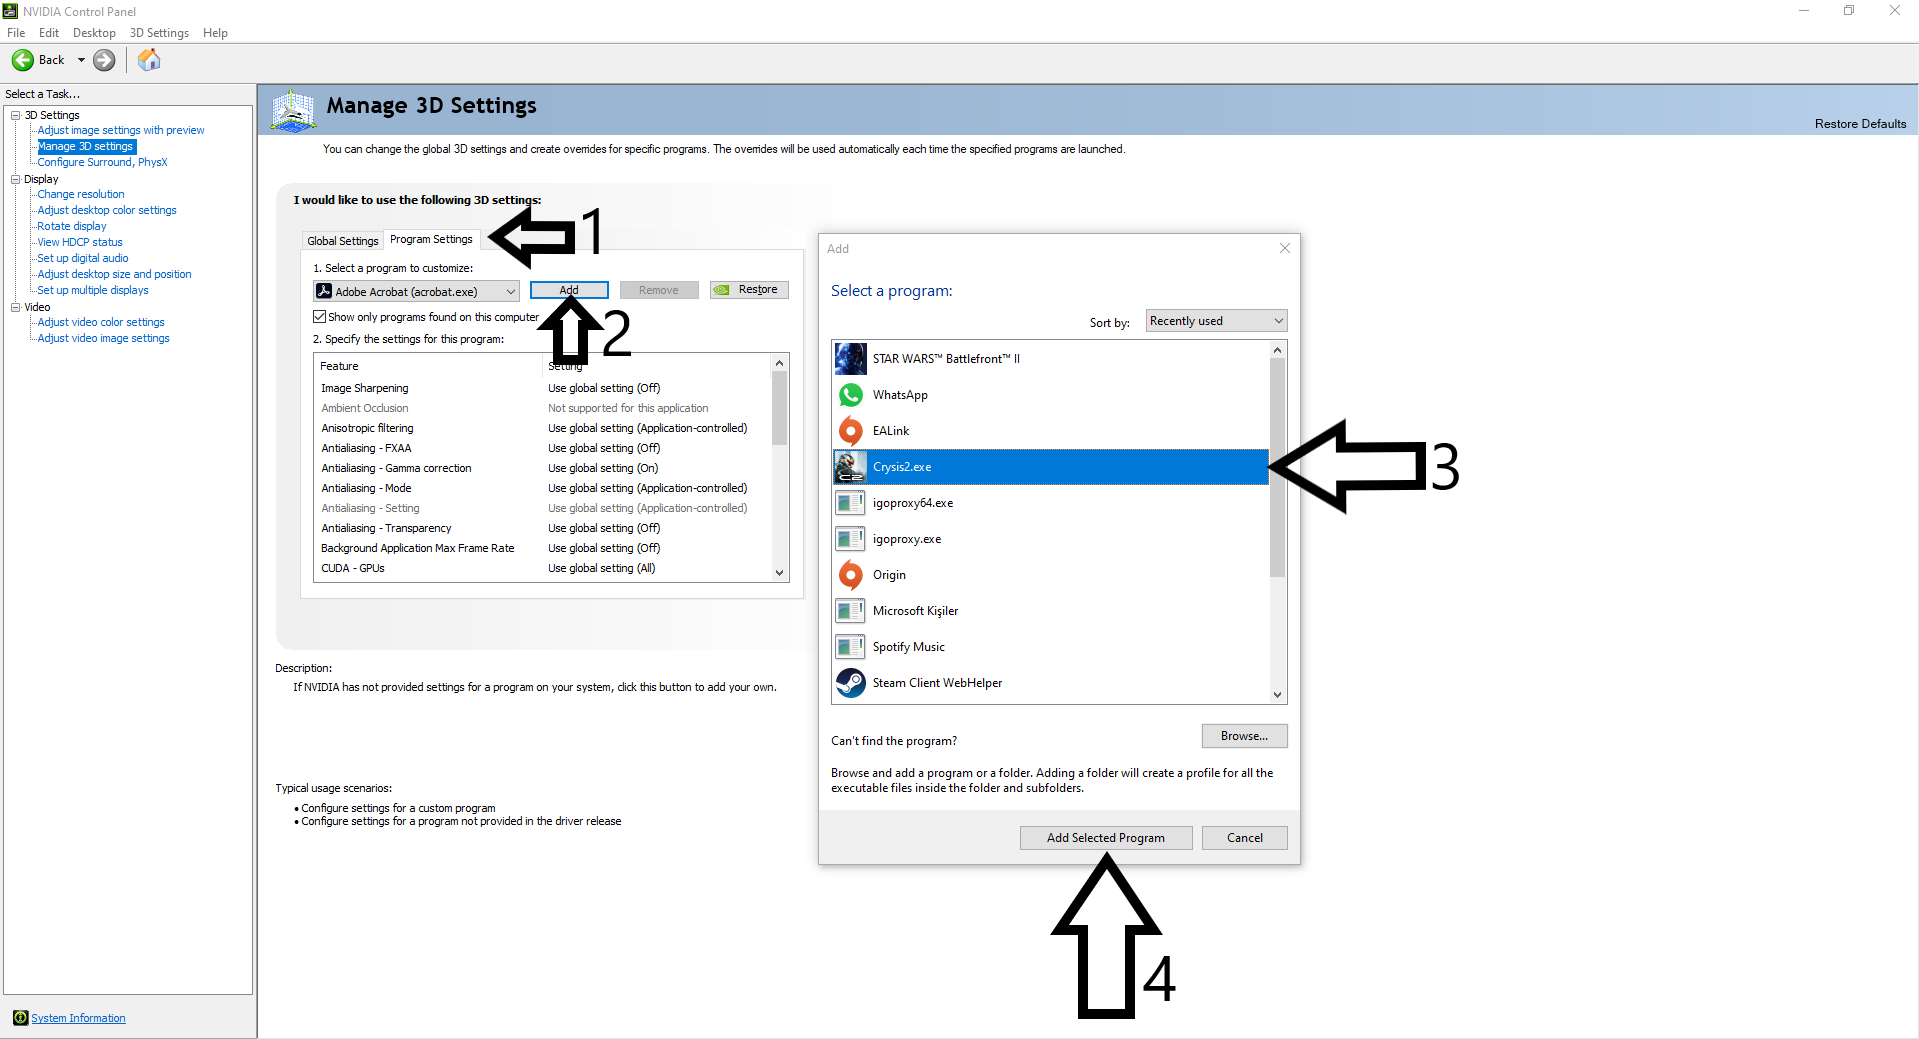Click the program list scroll down arrow
The height and width of the screenshot is (1039, 1919).
point(1277,695)
